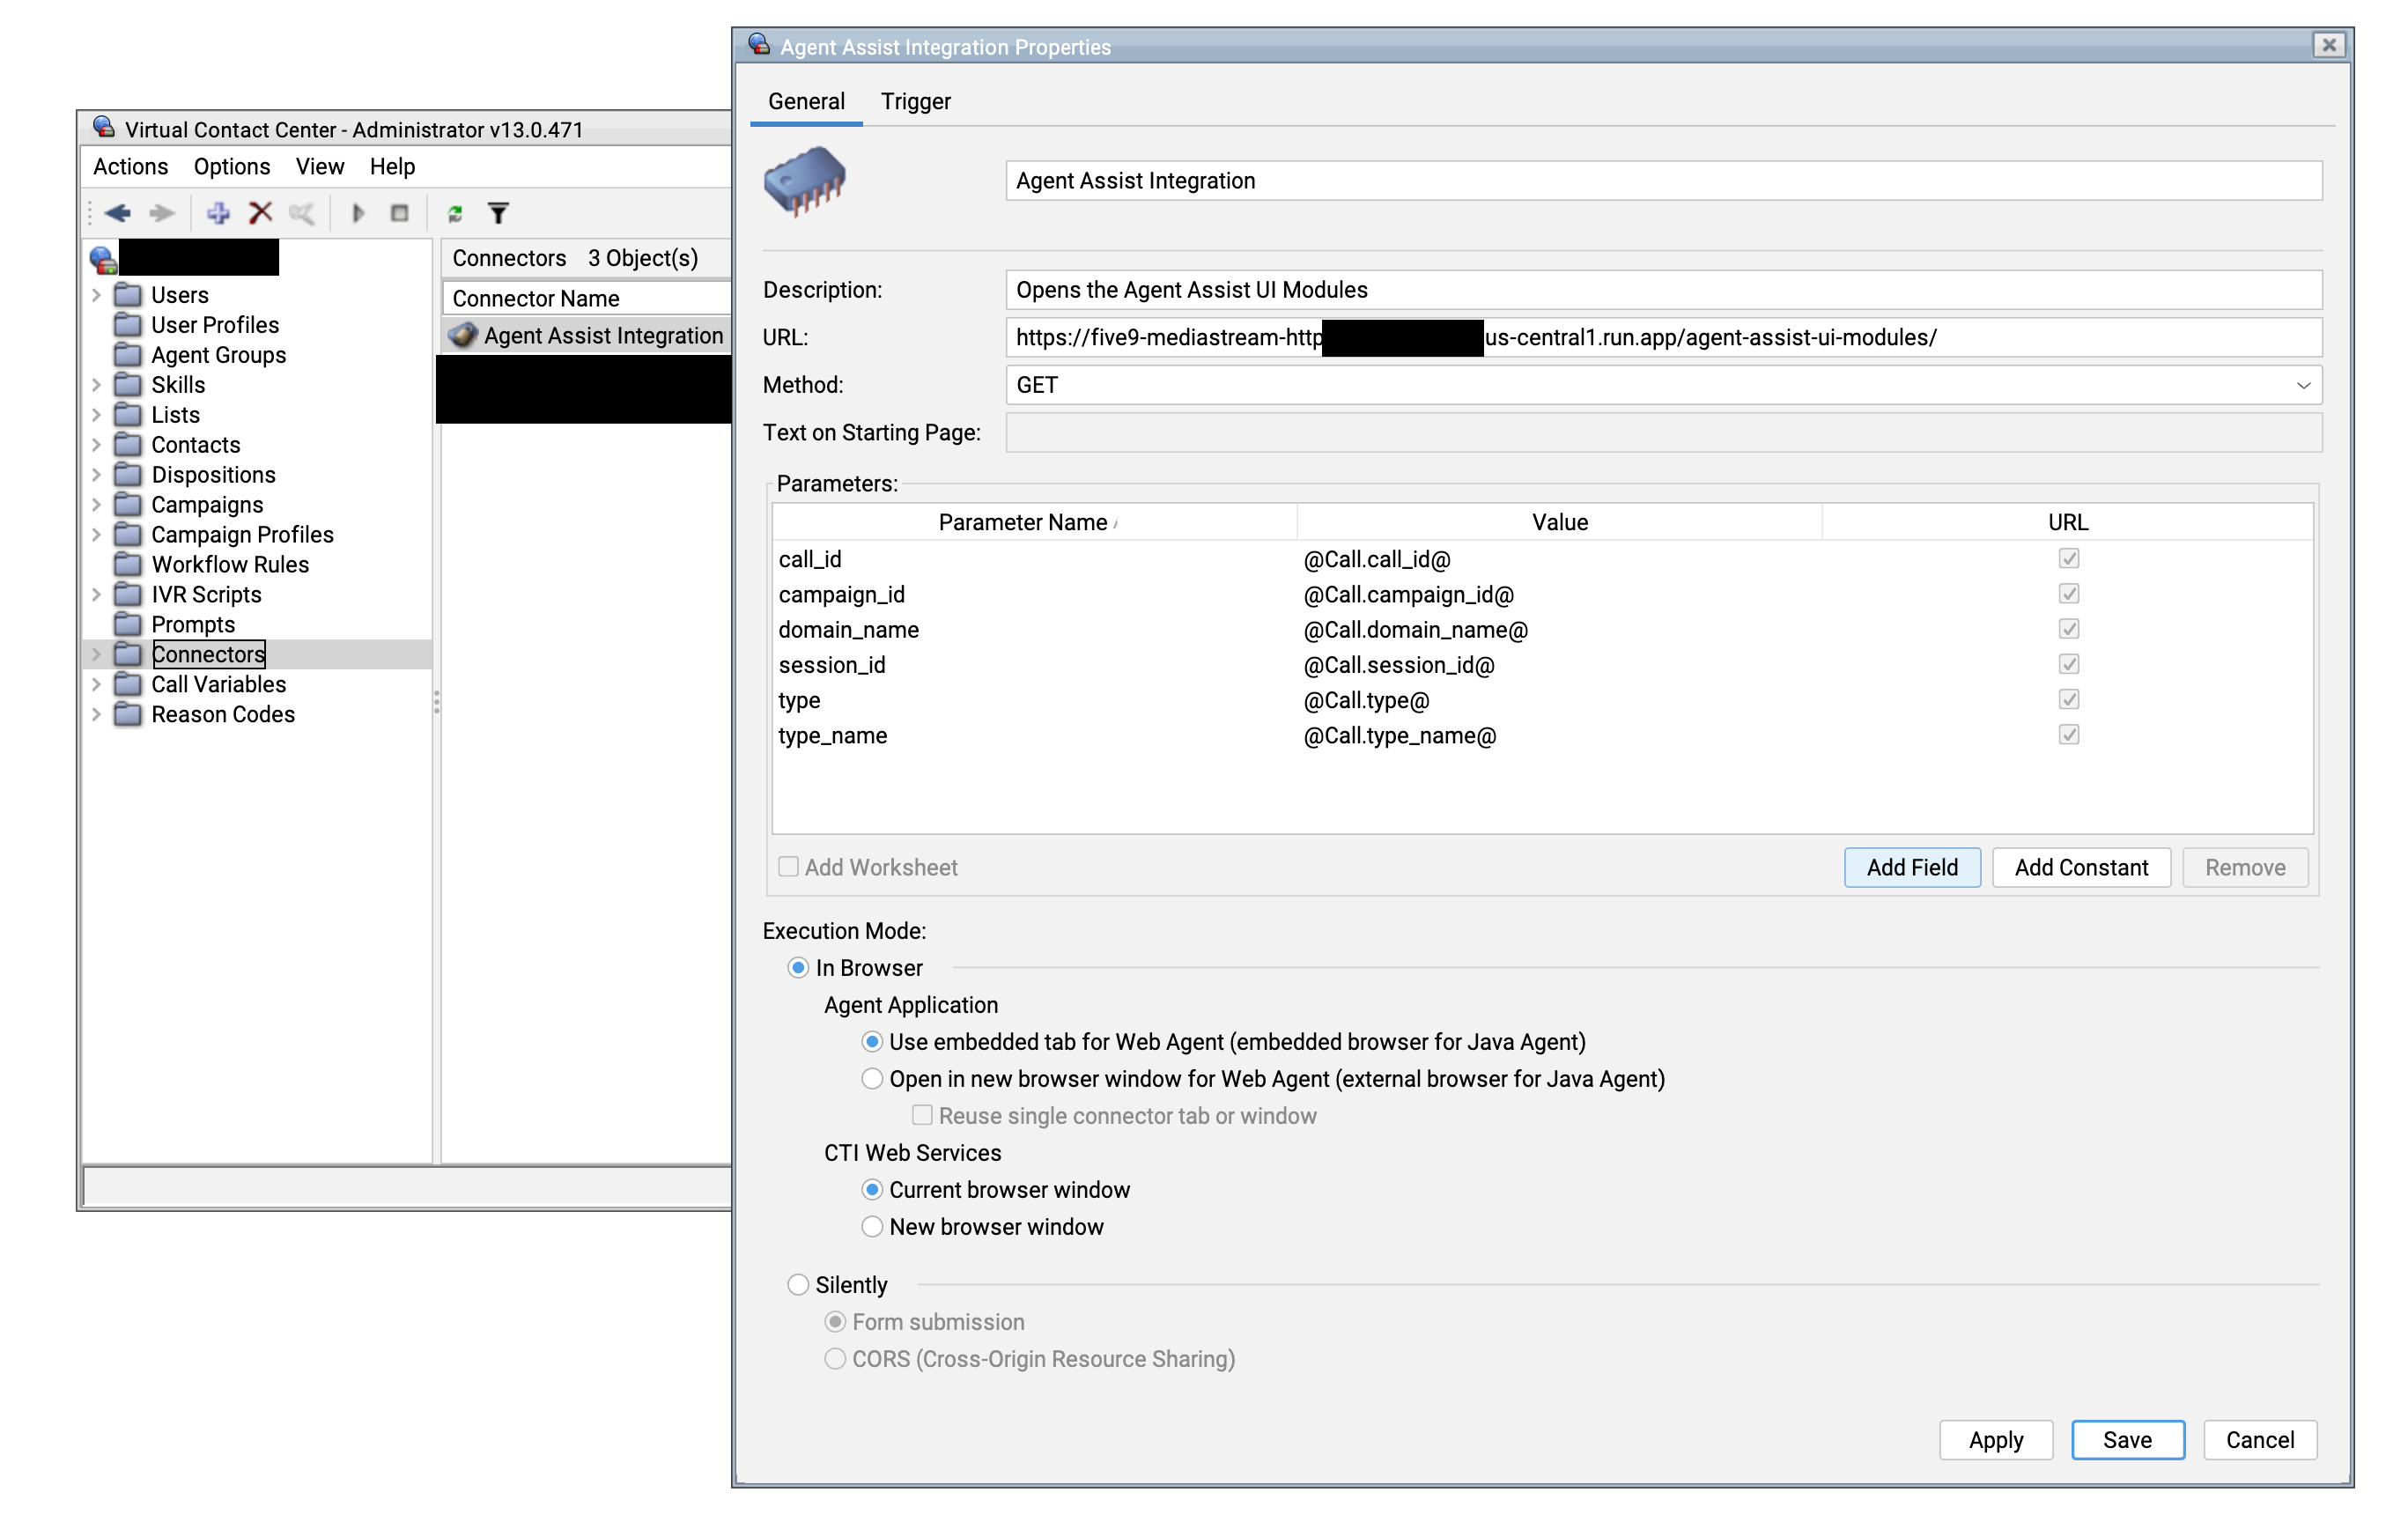Viewport: 2408px width, 1529px height.
Task: Expand the Connectors tree node
Action: click(x=97, y=655)
